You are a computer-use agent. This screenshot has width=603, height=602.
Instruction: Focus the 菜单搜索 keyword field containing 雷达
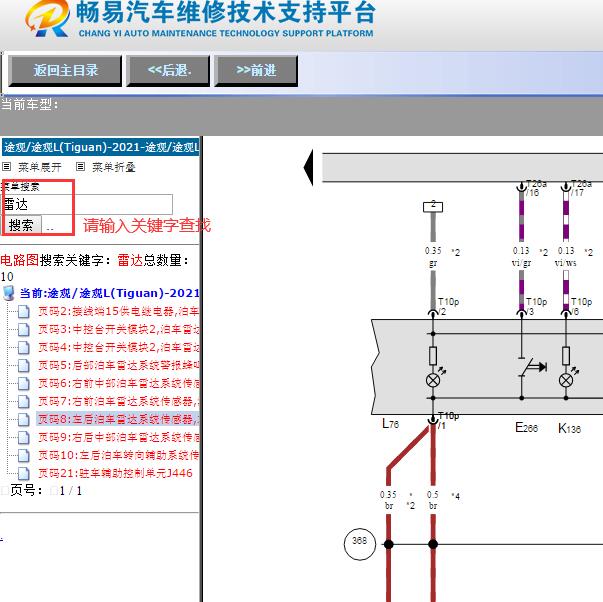click(88, 204)
